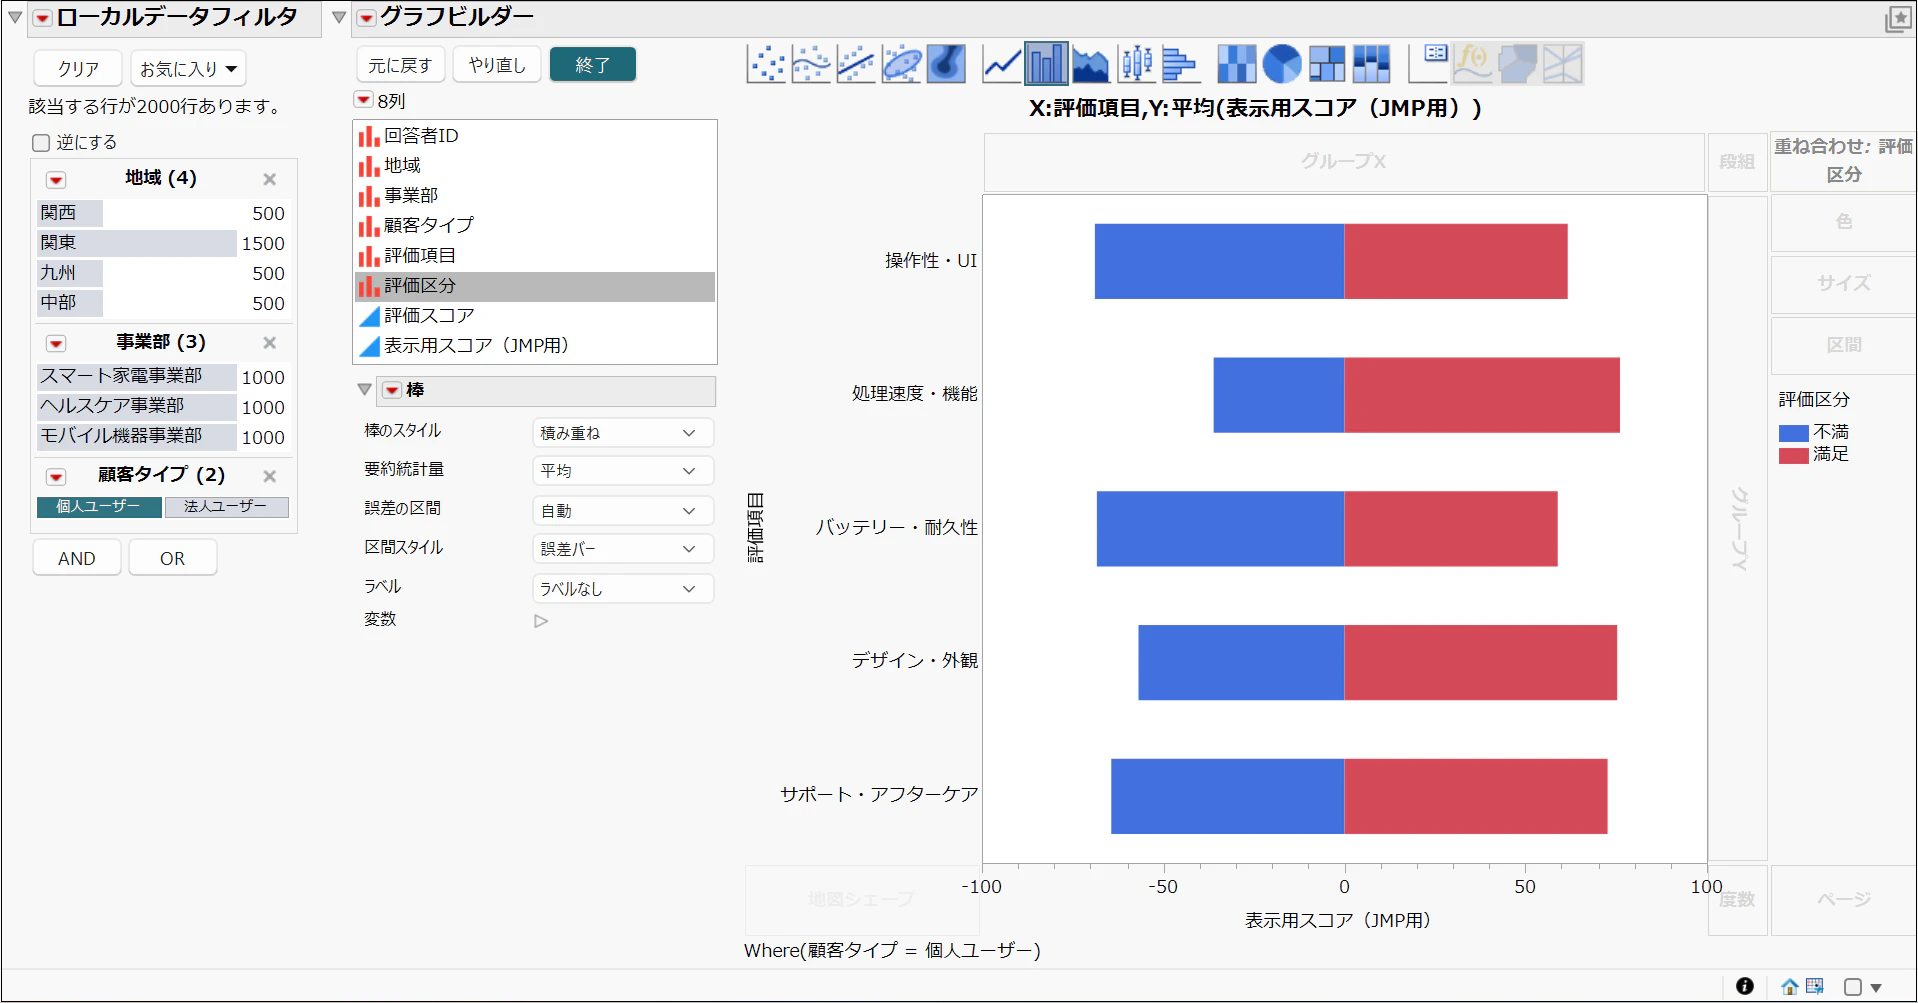
Task: Select the Formula element icon
Action: tap(1473, 64)
